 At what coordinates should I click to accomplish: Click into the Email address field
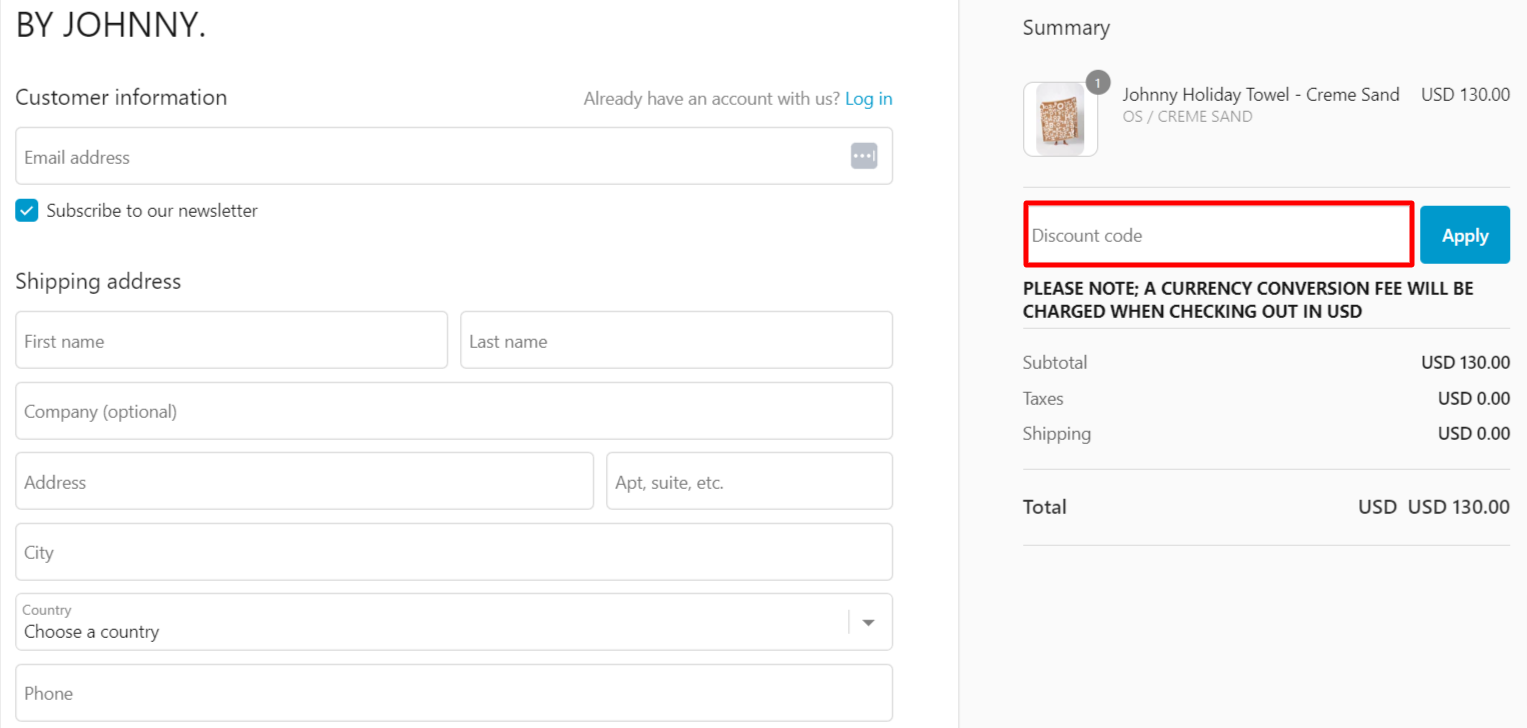[x=430, y=157]
